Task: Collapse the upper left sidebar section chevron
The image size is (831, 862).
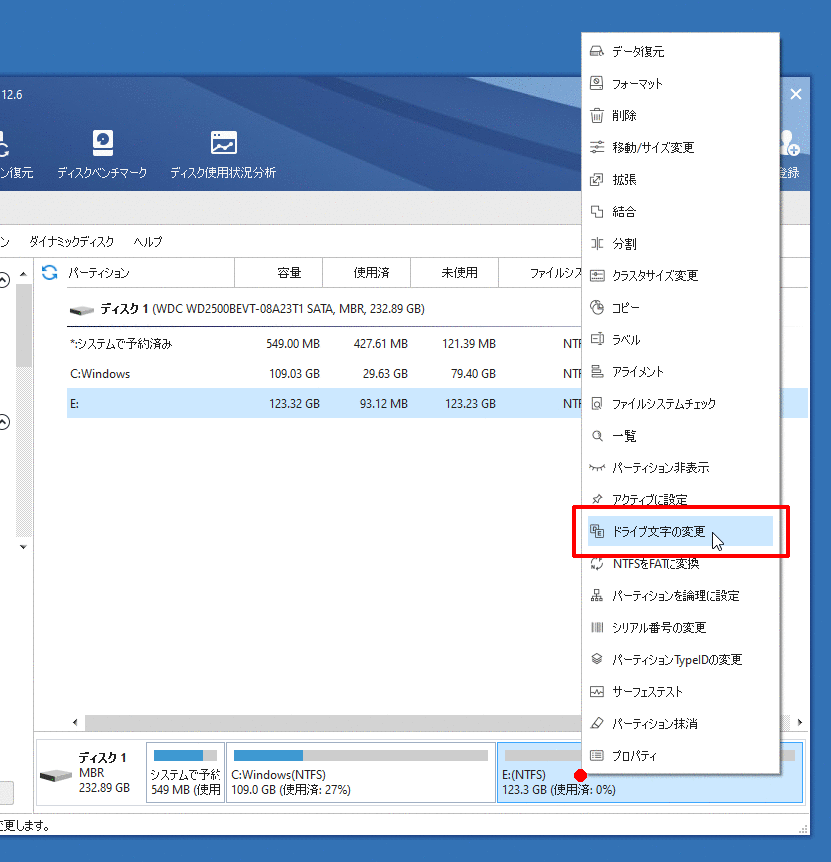Action: click(x=4, y=280)
